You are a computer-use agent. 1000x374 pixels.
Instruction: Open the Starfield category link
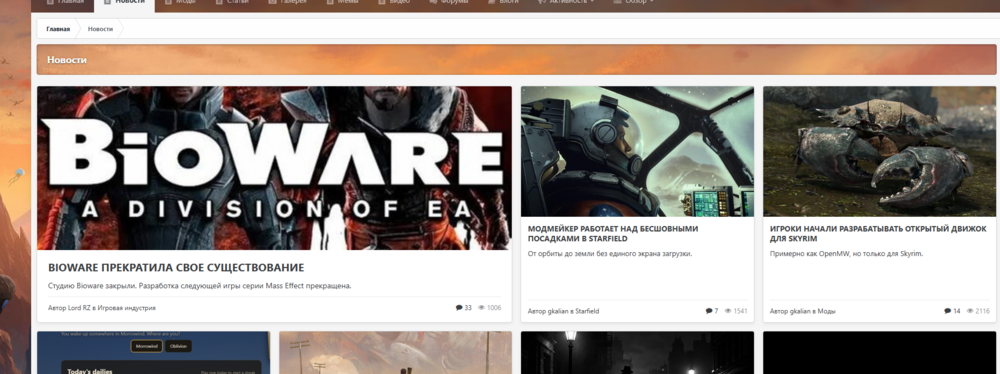point(587,311)
